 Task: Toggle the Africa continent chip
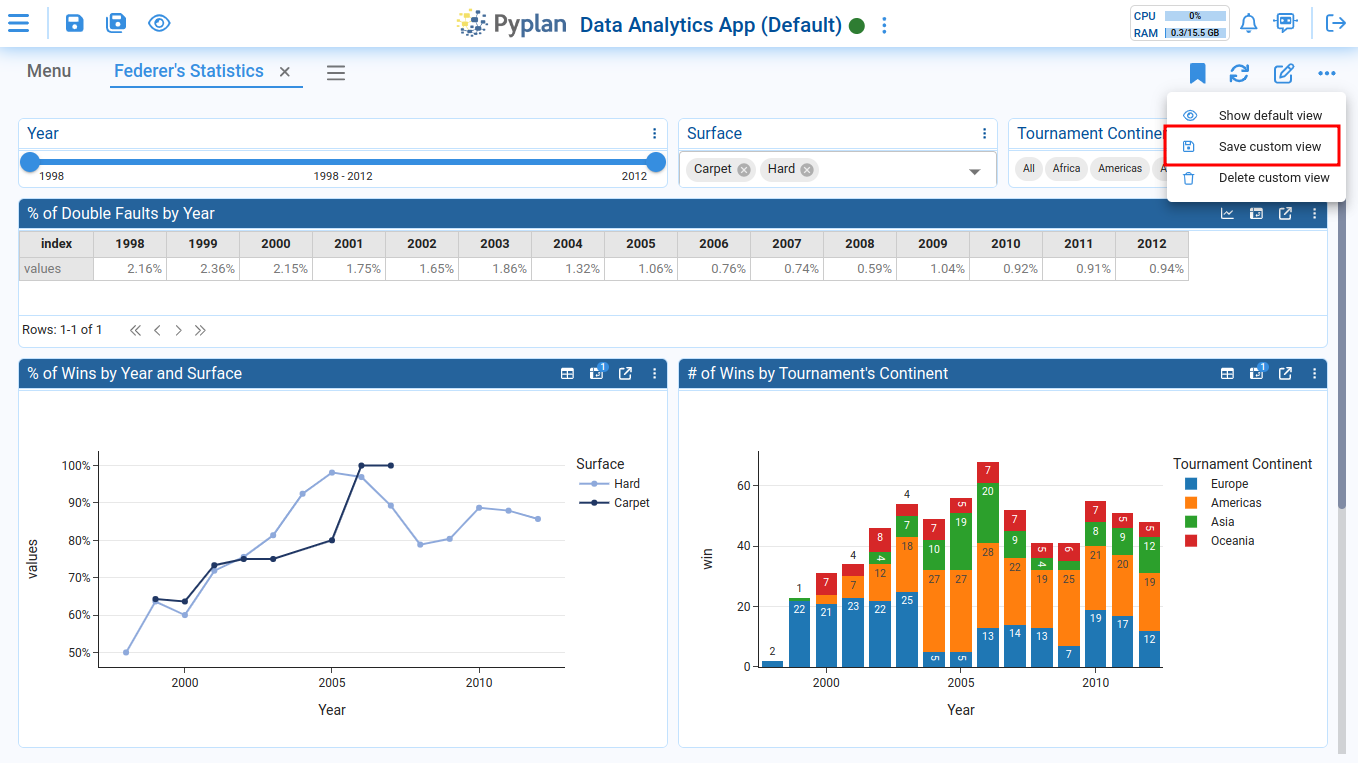click(x=1066, y=168)
